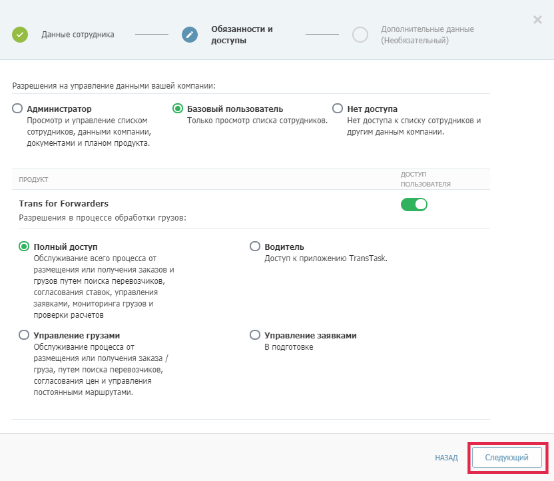Click the blue pencil edit step icon
Screen dimensions: 554x481
190,35
